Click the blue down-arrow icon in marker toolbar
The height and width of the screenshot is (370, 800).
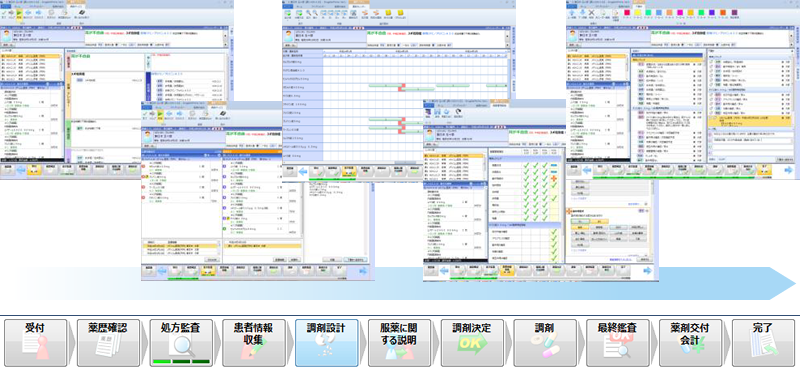[583, 13]
